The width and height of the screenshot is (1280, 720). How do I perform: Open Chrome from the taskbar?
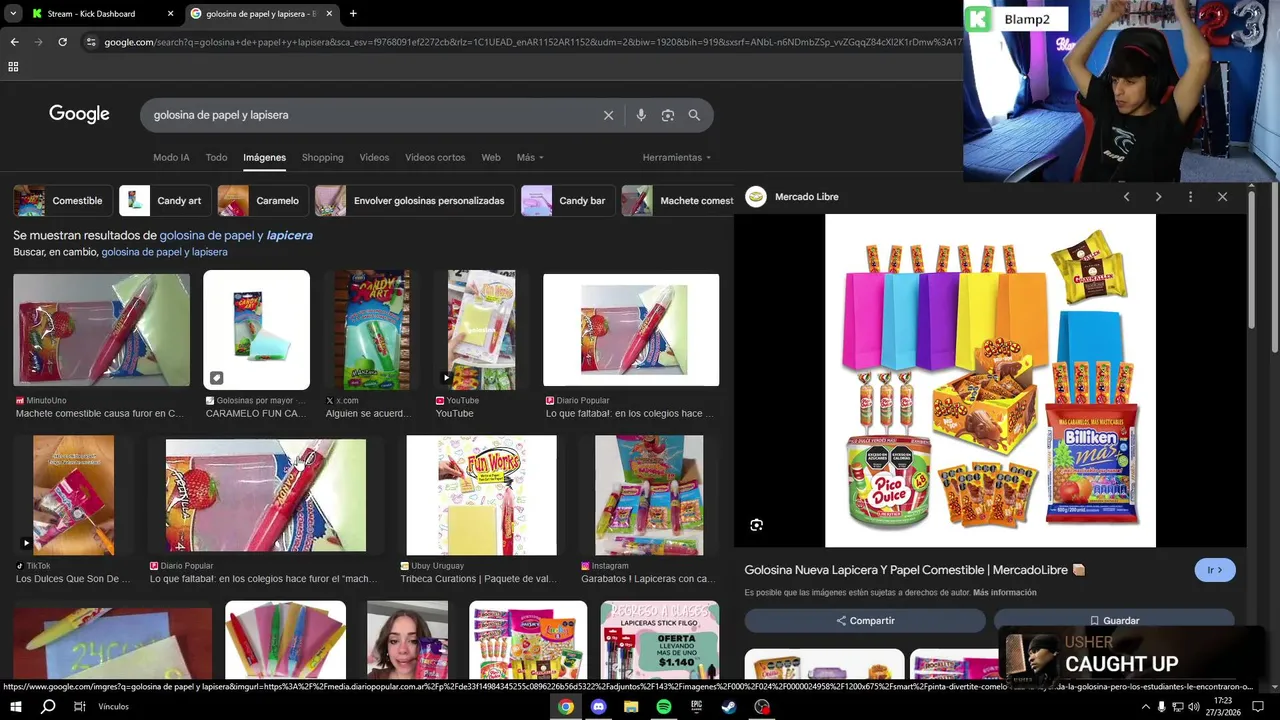coord(566,706)
